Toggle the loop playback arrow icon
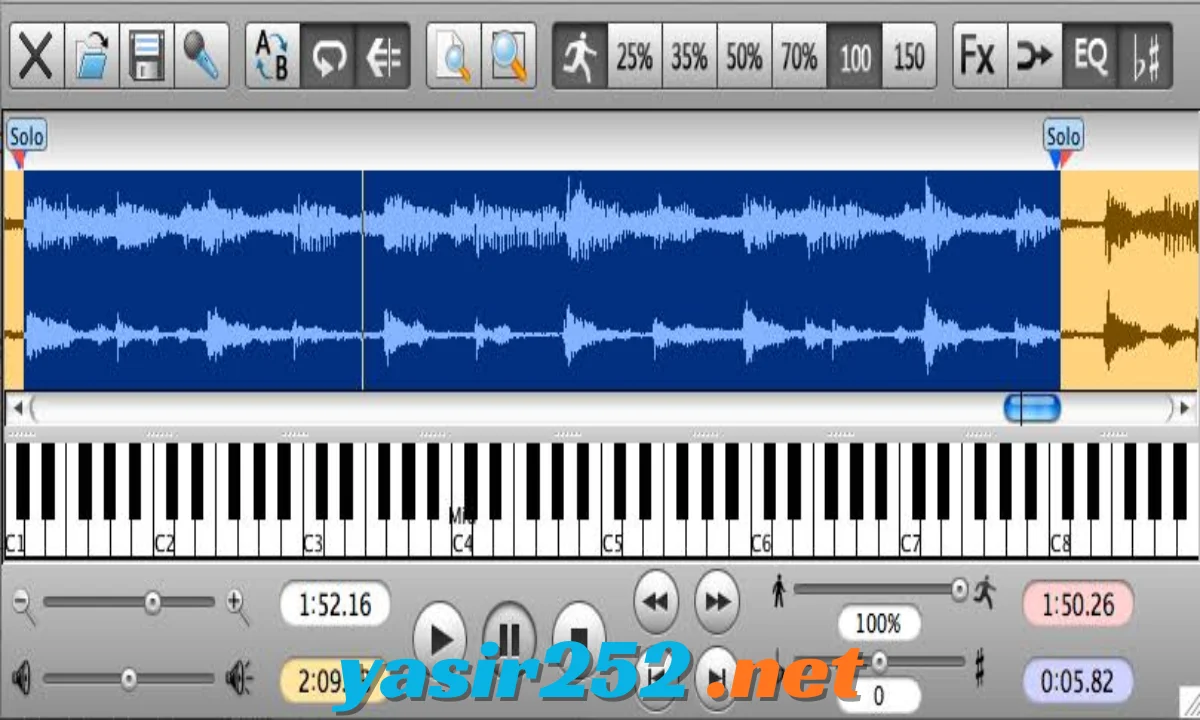Screen dimensions: 1200x720 328,57
